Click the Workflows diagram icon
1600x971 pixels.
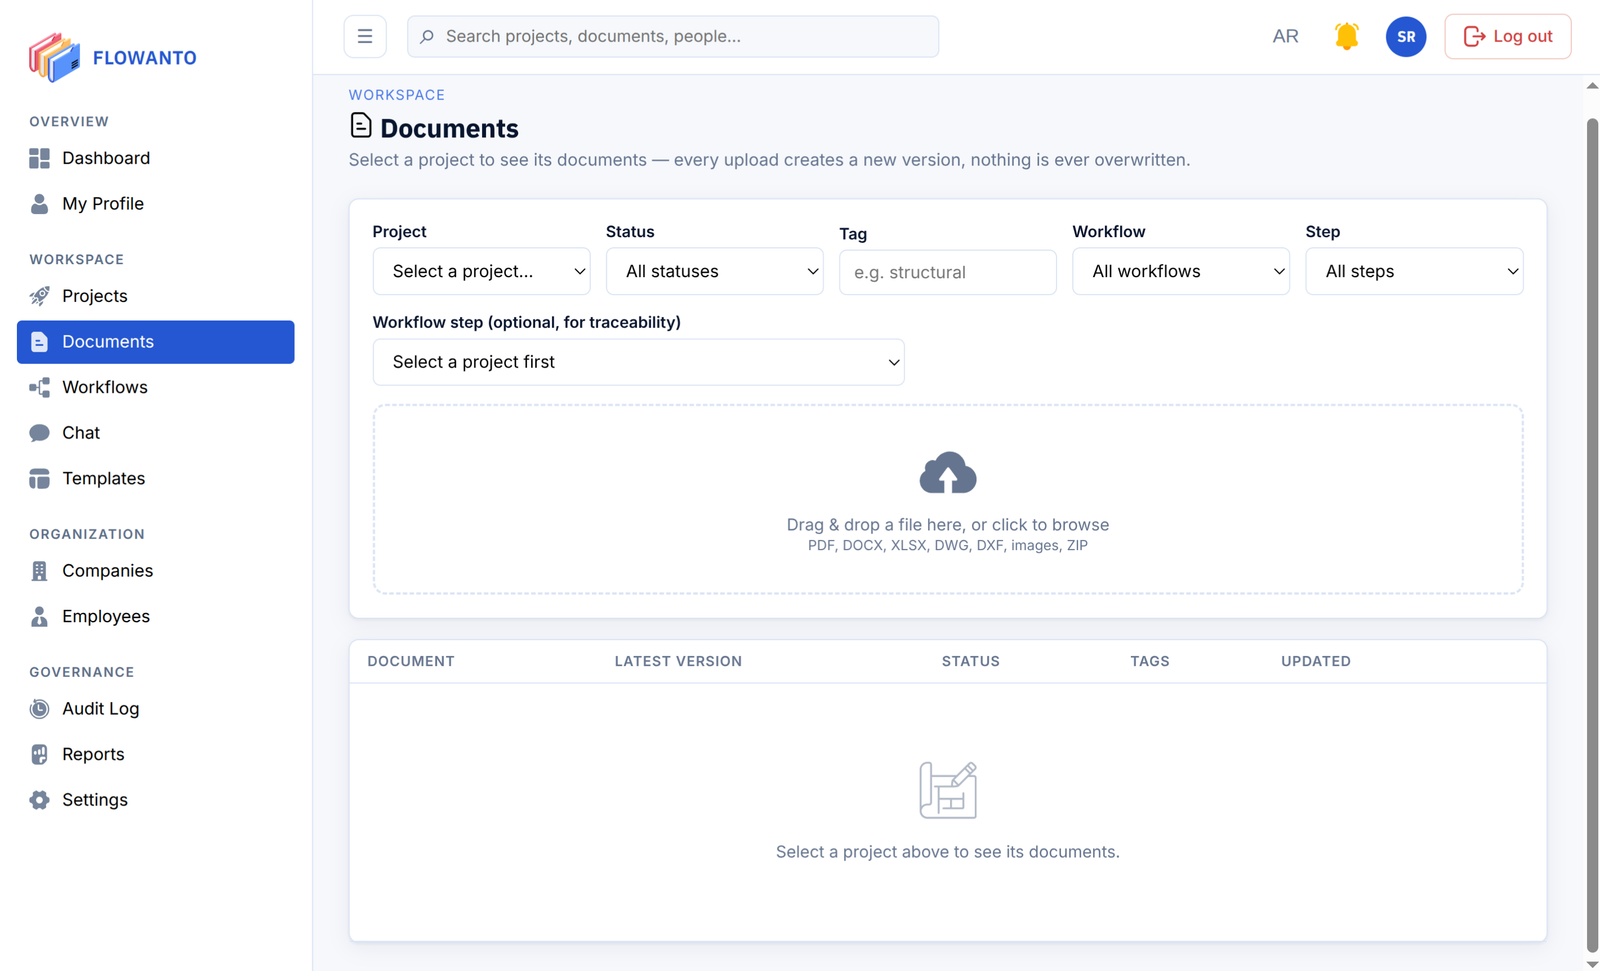pyautogui.click(x=39, y=387)
